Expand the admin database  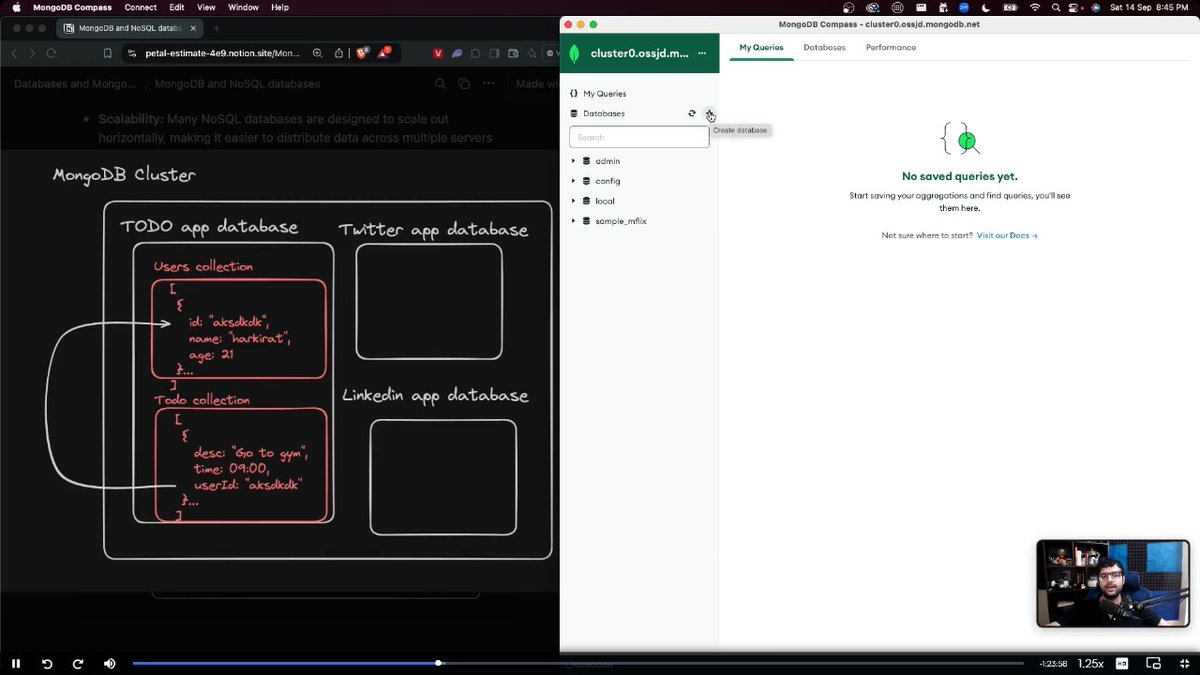point(573,161)
